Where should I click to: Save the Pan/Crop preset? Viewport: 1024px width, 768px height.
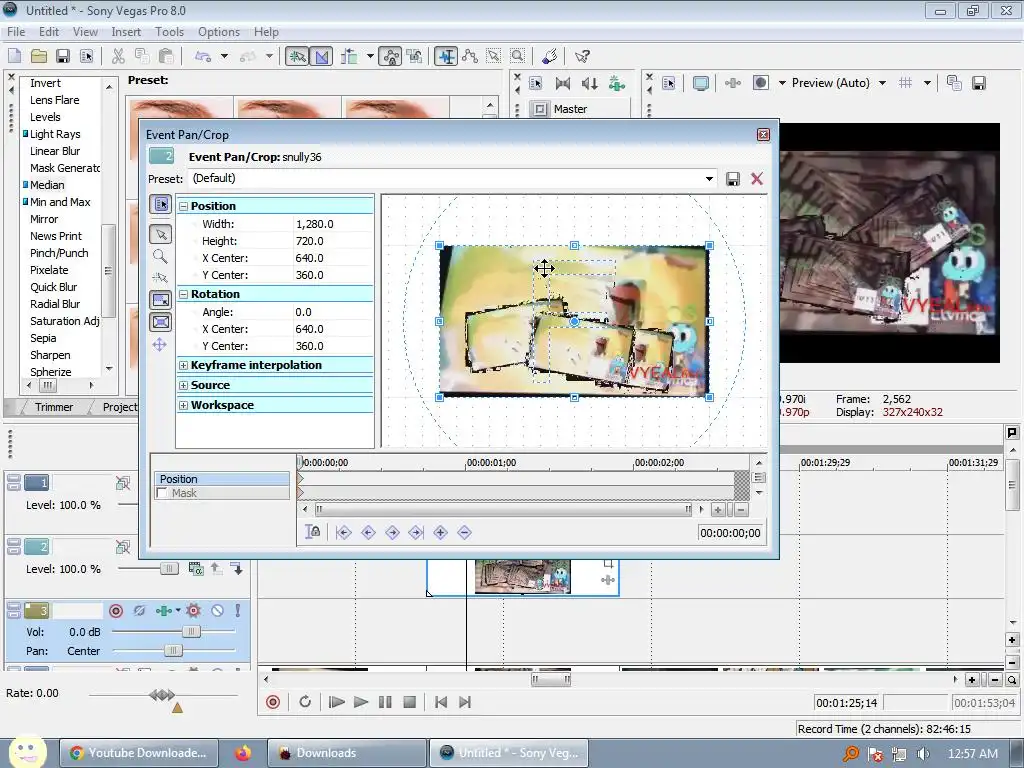733,179
